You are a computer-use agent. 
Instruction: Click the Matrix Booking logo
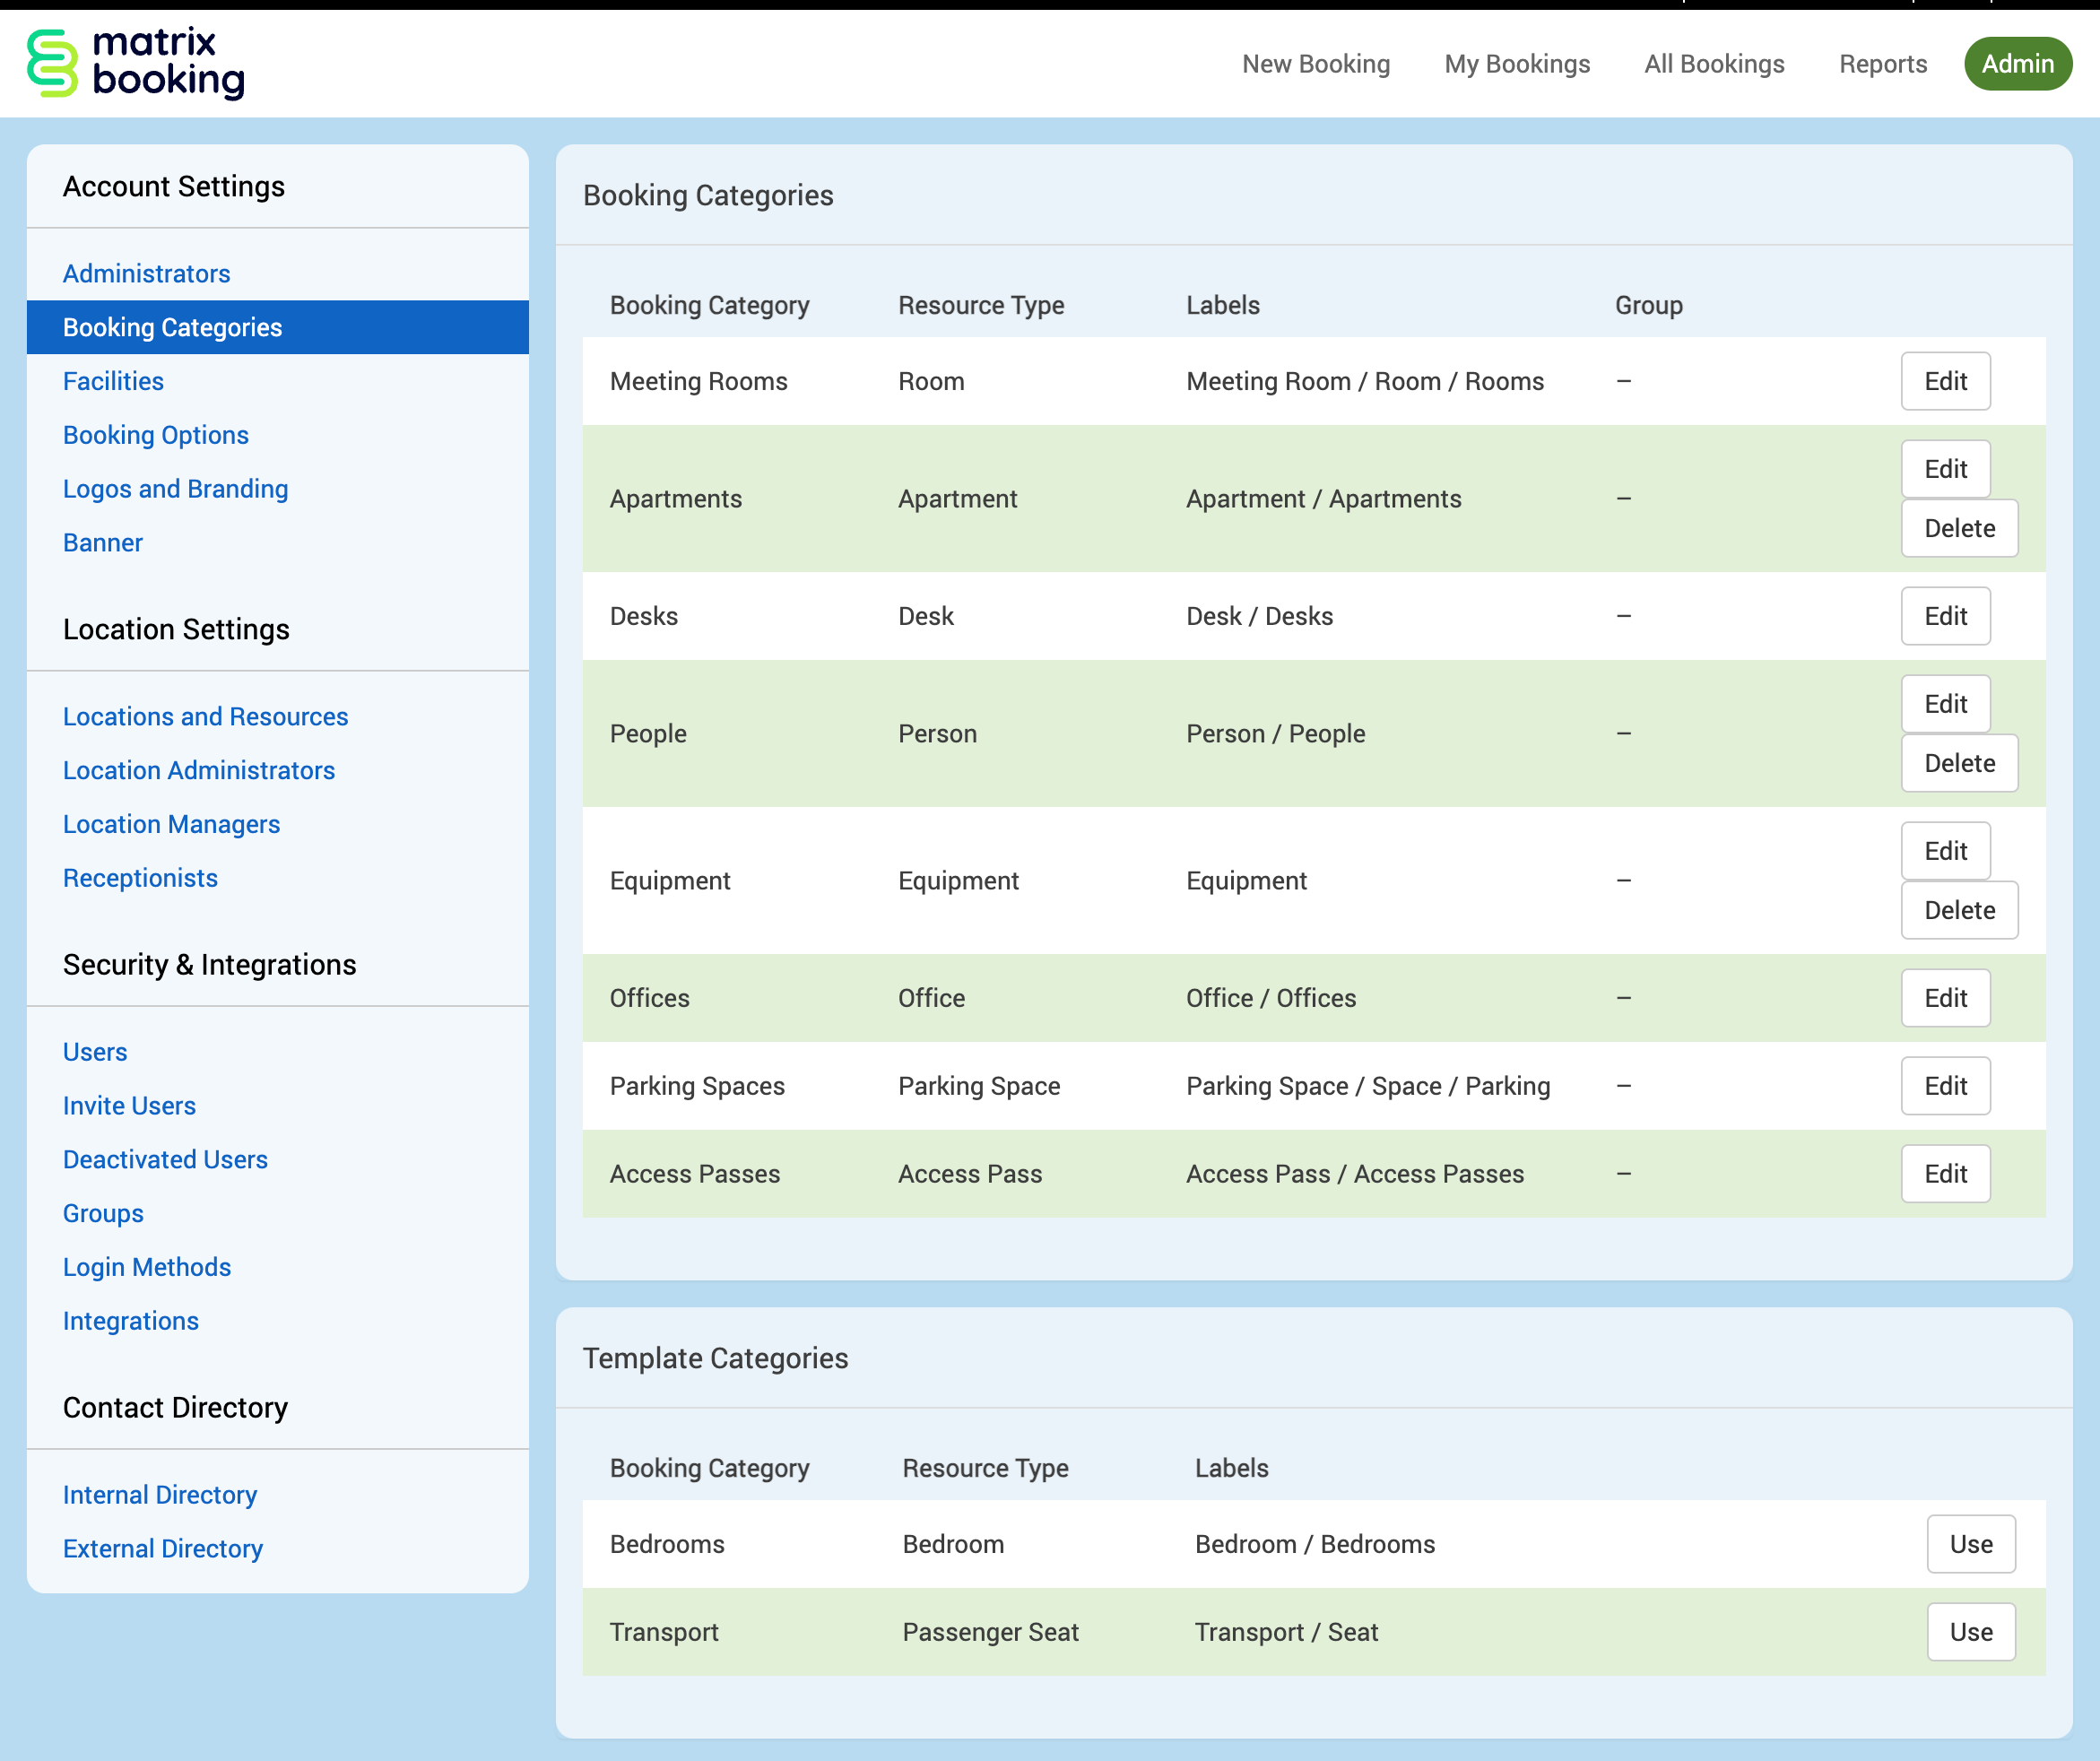pyautogui.click(x=137, y=63)
